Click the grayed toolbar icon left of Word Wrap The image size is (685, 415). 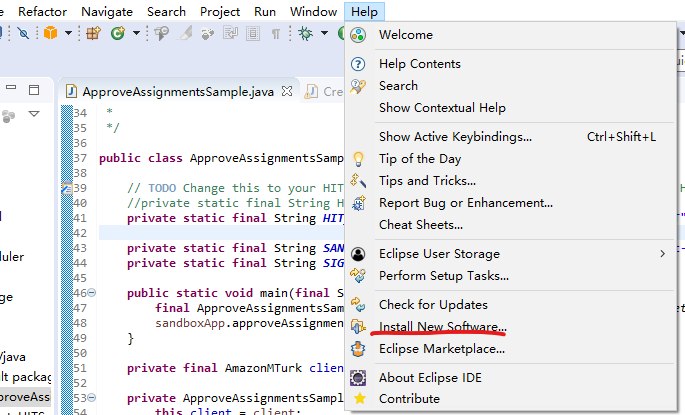pyautogui.click(x=208, y=34)
